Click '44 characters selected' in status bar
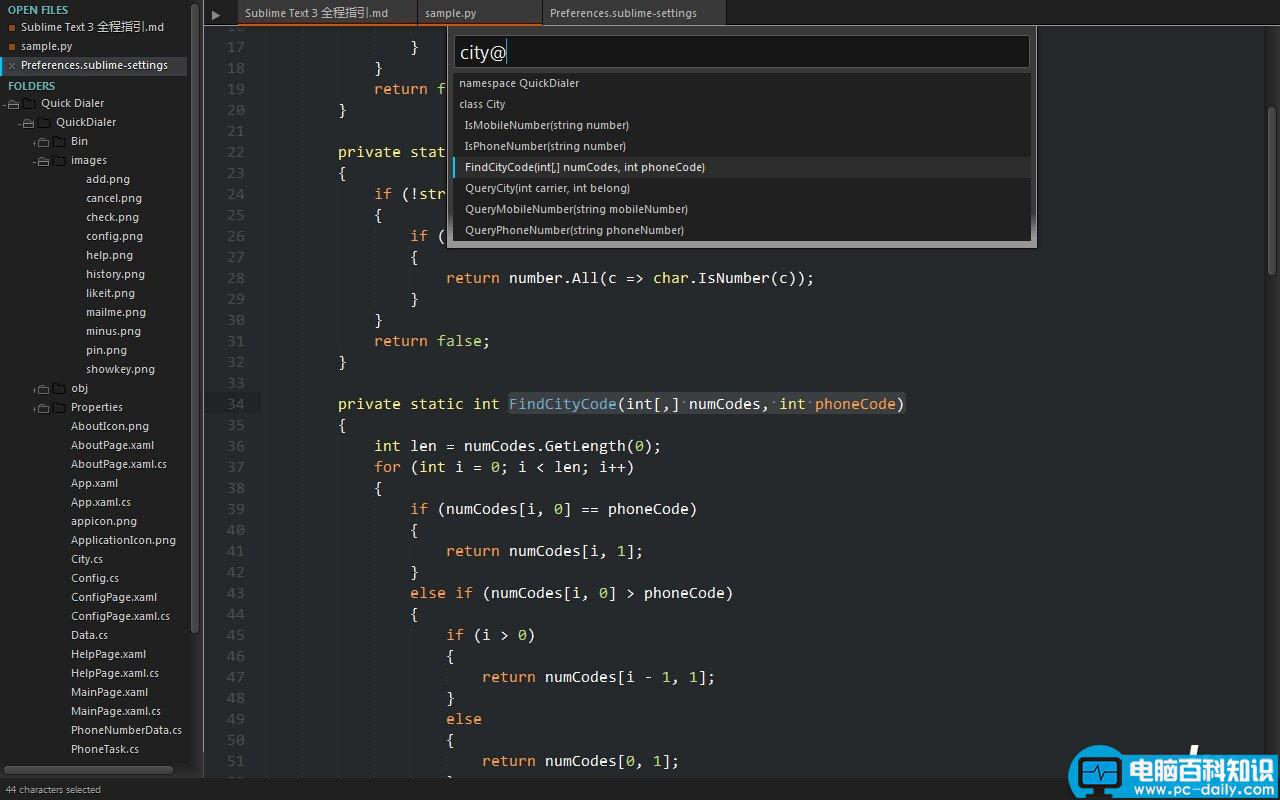The image size is (1280, 800). (x=53, y=790)
